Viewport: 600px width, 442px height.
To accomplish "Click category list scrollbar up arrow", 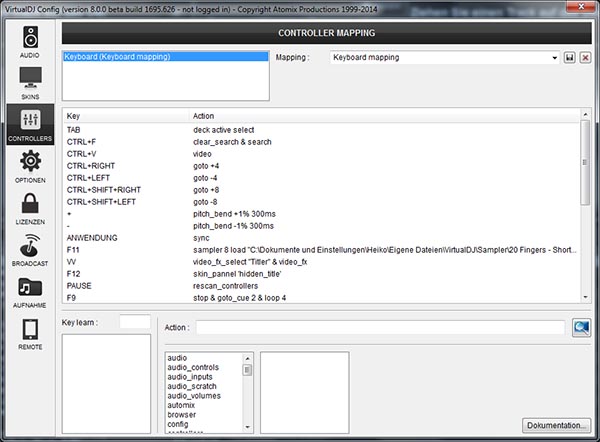I will [248, 358].
